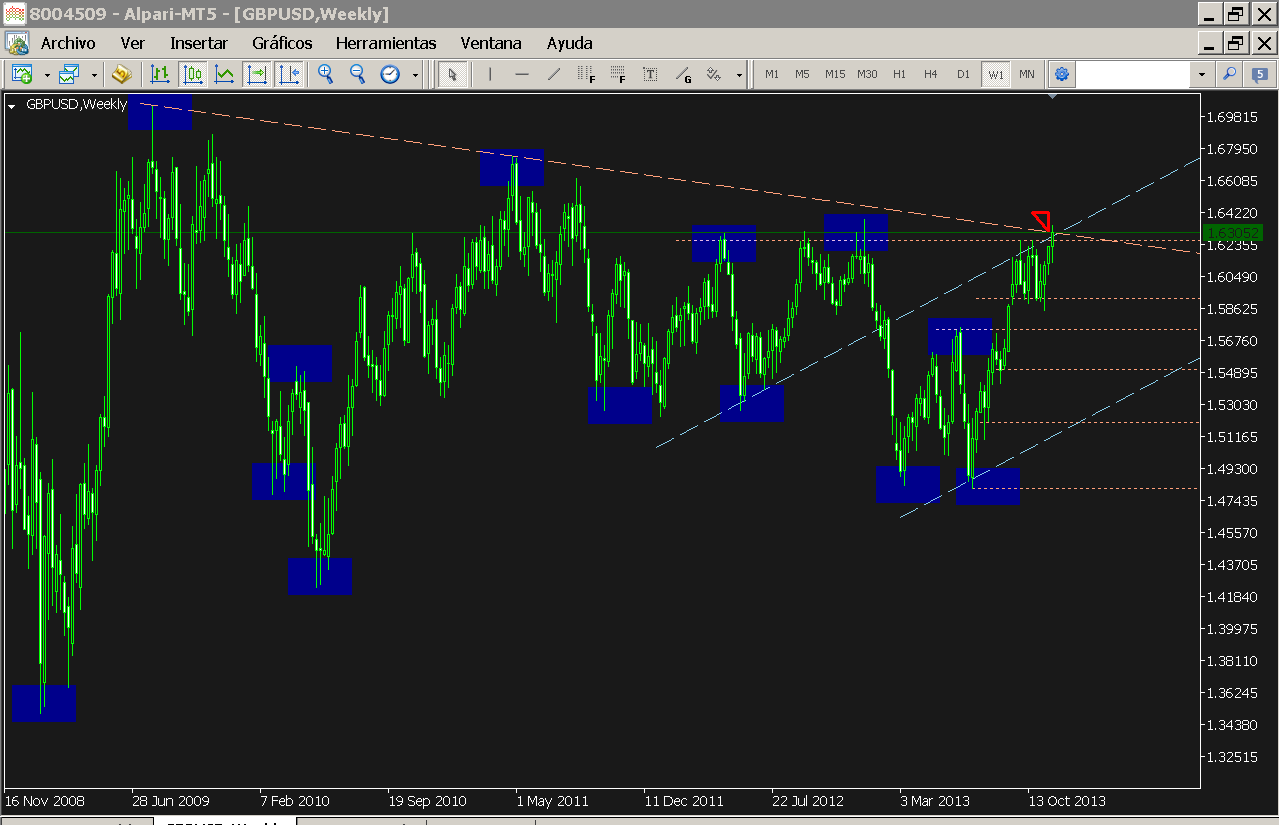Expand the periodicity clock dropdown
1279x825 pixels.
click(x=415, y=75)
